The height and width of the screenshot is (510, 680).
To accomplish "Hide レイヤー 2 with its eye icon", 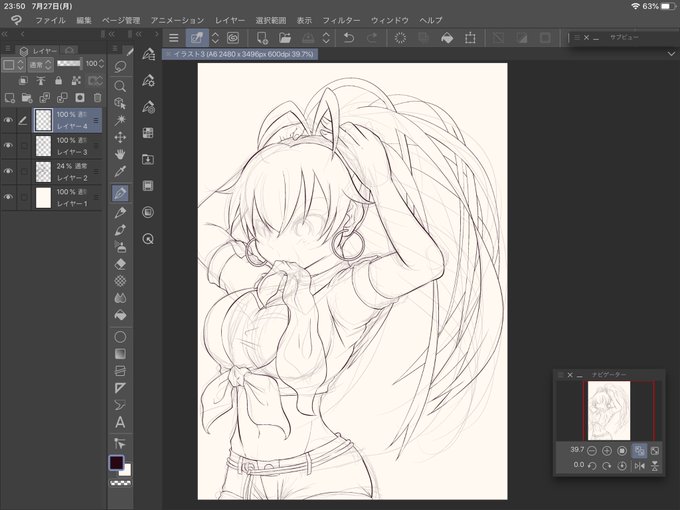I will tap(8, 171).
